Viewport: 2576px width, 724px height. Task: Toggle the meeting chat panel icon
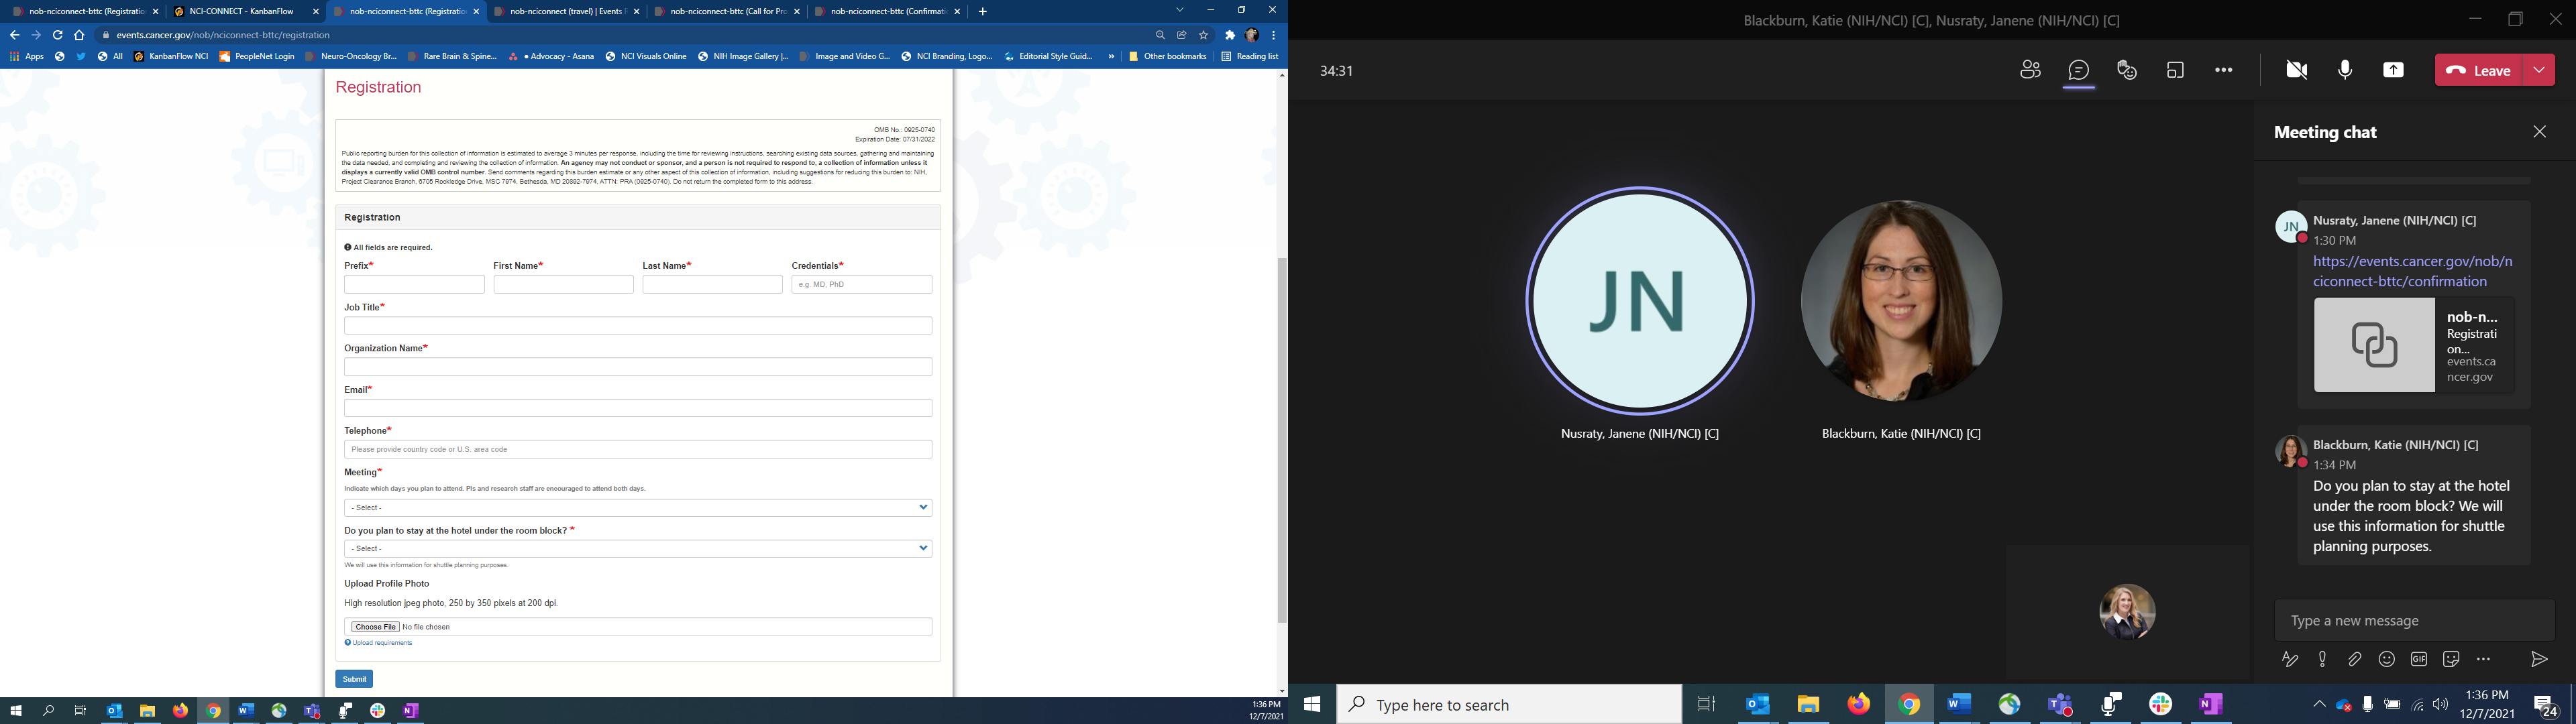[2079, 70]
